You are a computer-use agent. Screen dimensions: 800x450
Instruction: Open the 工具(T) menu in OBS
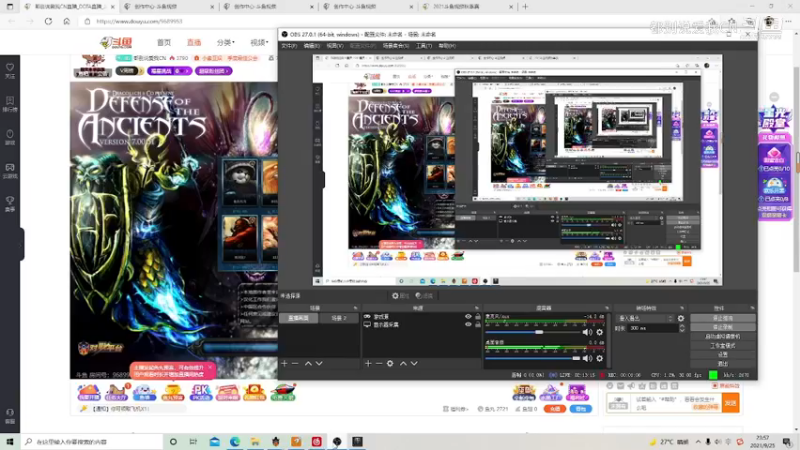(x=423, y=46)
